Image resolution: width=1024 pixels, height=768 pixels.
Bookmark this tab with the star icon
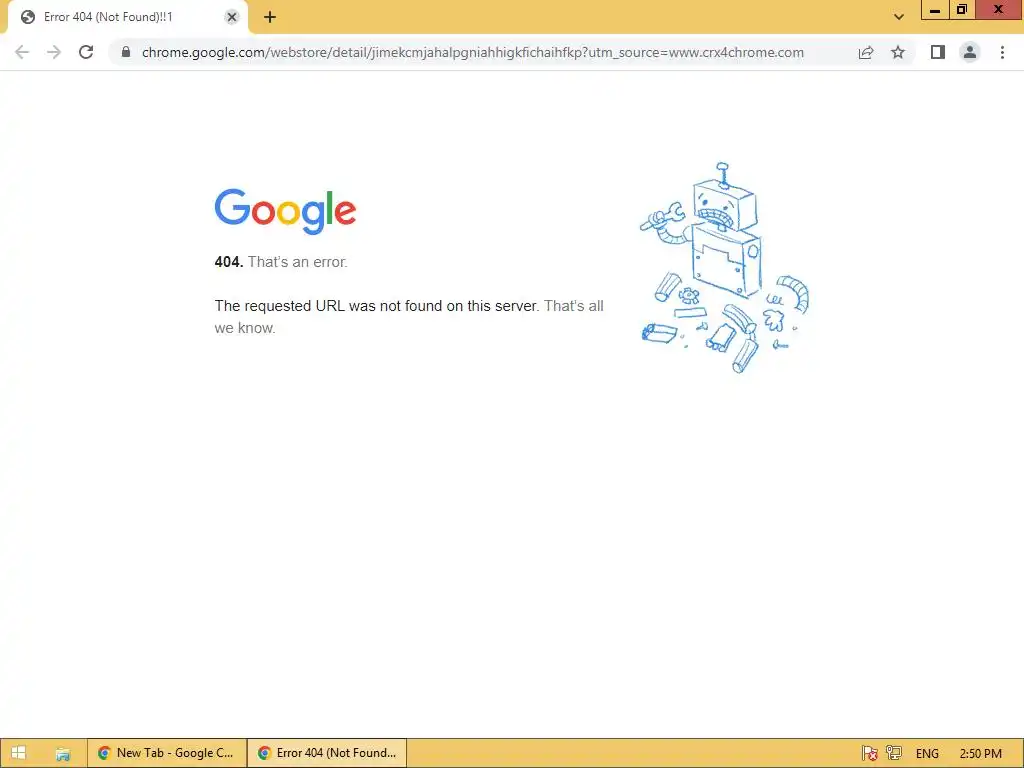(x=898, y=52)
